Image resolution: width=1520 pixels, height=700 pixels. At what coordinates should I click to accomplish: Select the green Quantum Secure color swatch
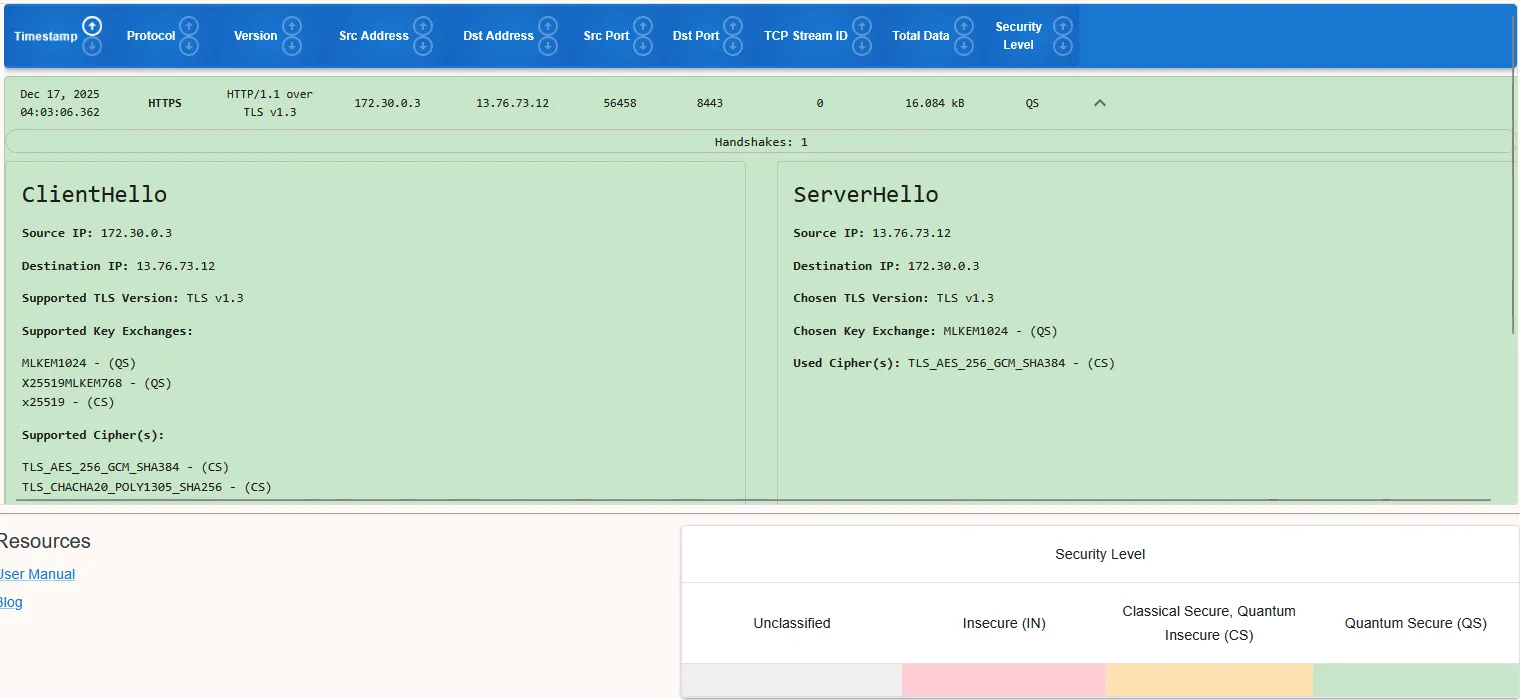point(1415,680)
